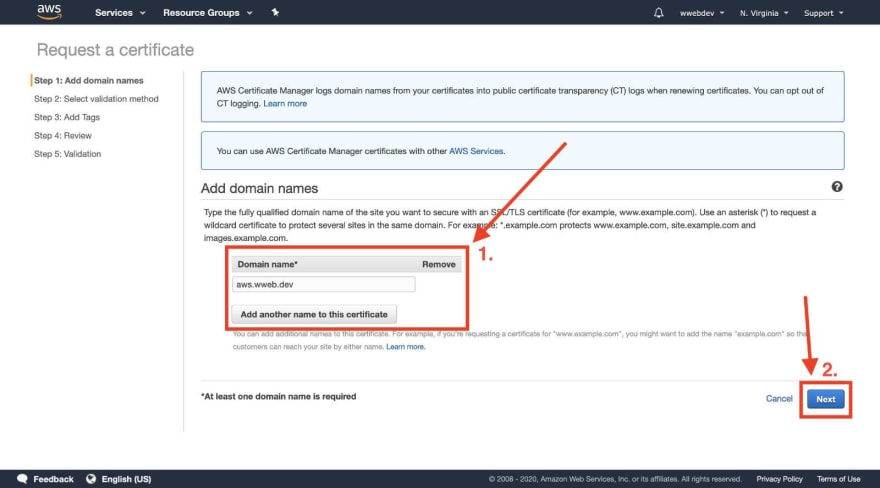Image resolution: width=880 pixels, height=488 pixels.
Task: Select Step 4: Review
Action: click(63, 135)
